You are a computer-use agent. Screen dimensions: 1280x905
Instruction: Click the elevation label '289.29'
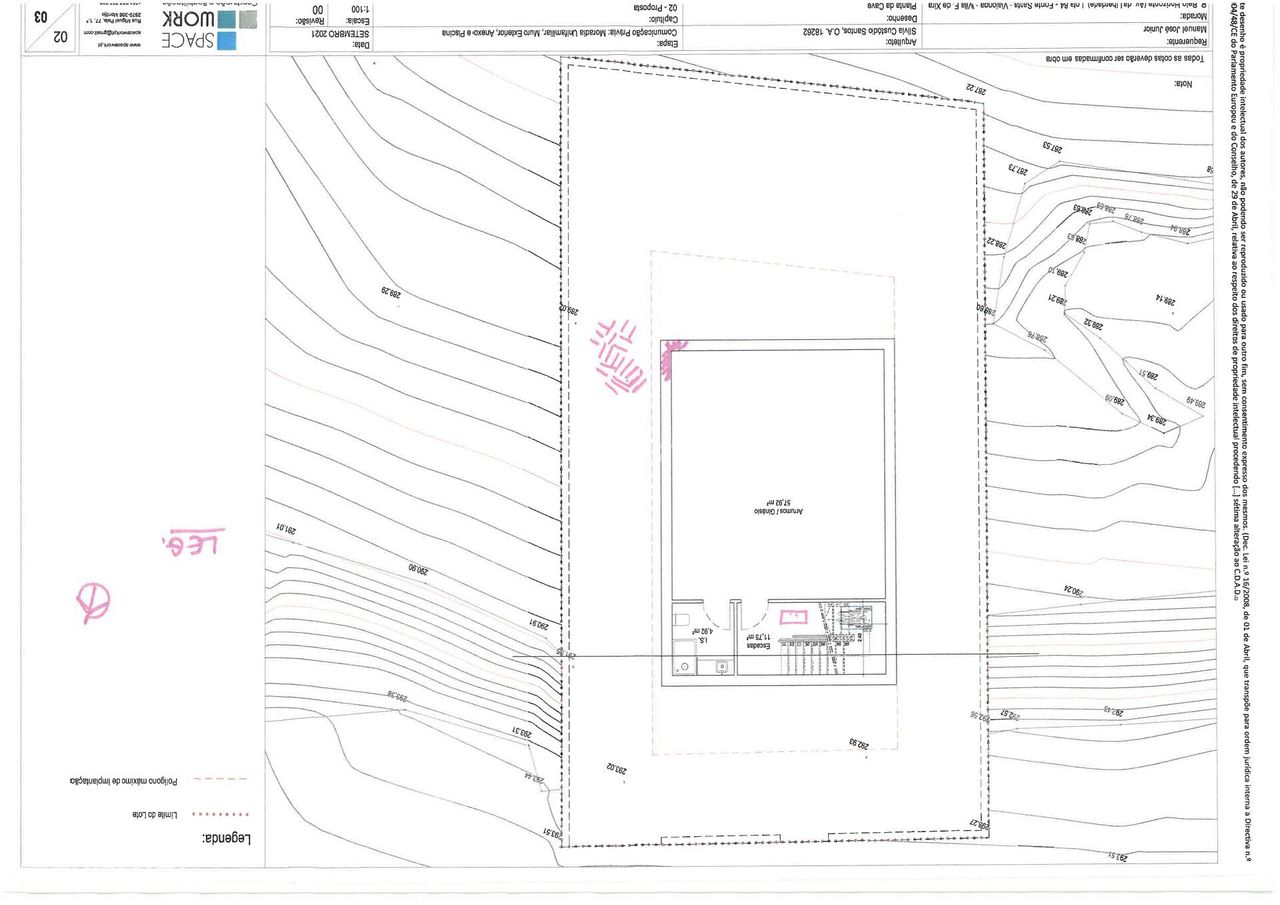389,293
